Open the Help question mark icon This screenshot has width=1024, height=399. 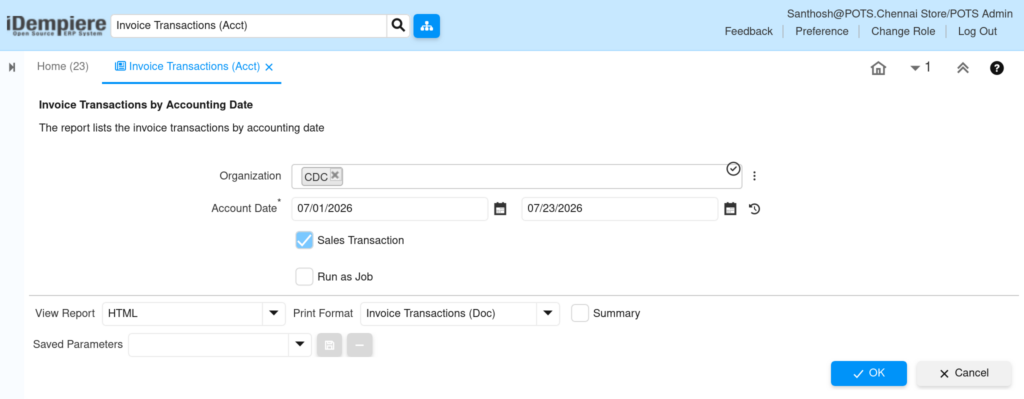point(997,68)
